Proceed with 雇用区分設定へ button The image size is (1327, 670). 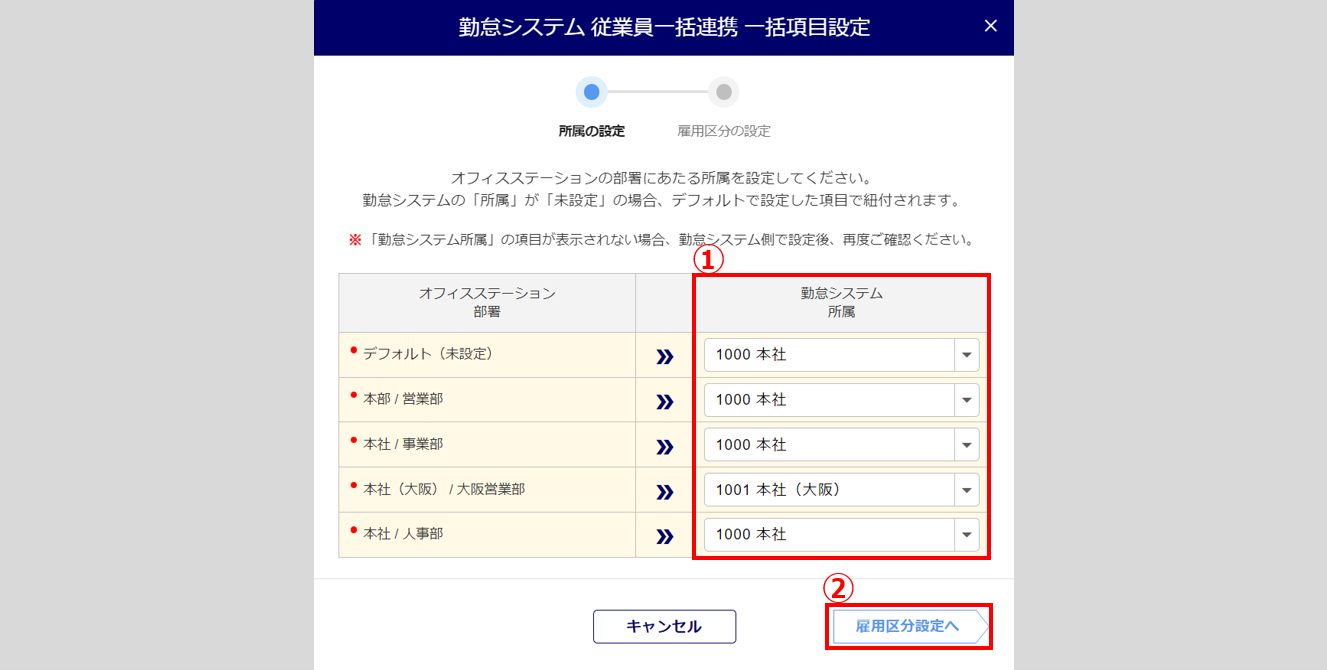(908, 627)
